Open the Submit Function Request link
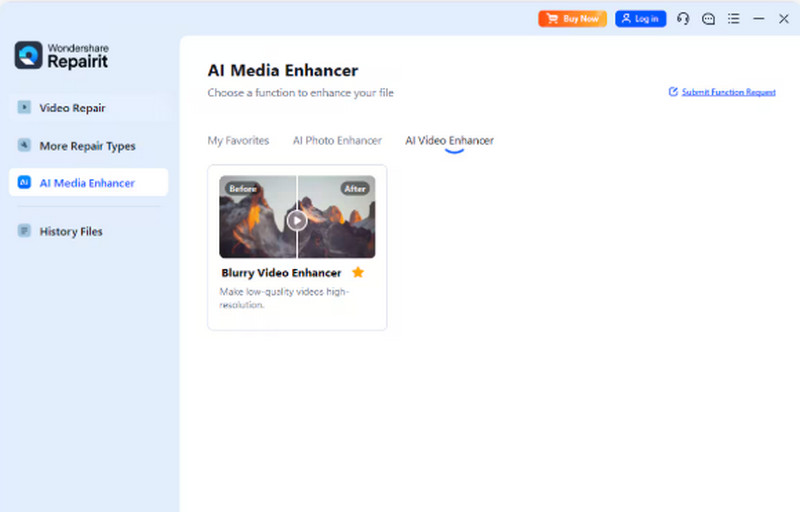 click(728, 92)
